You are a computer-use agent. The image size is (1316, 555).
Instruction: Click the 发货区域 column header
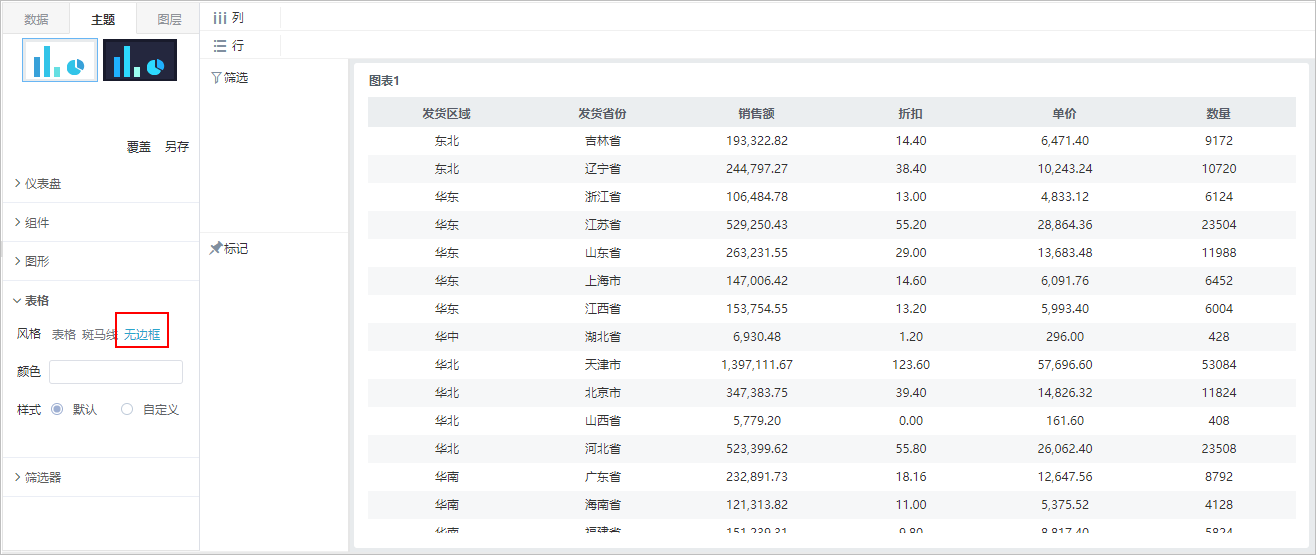pyautogui.click(x=446, y=114)
